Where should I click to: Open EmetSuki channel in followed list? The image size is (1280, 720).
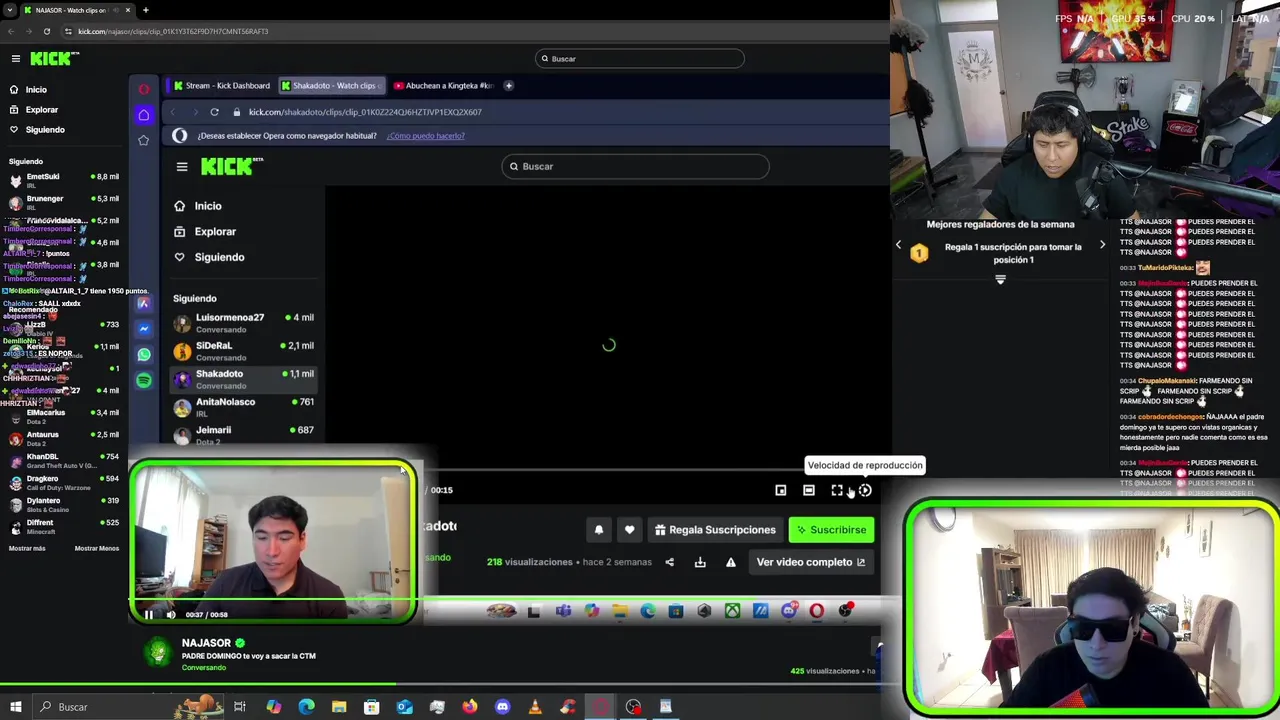[x=64, y=181]
